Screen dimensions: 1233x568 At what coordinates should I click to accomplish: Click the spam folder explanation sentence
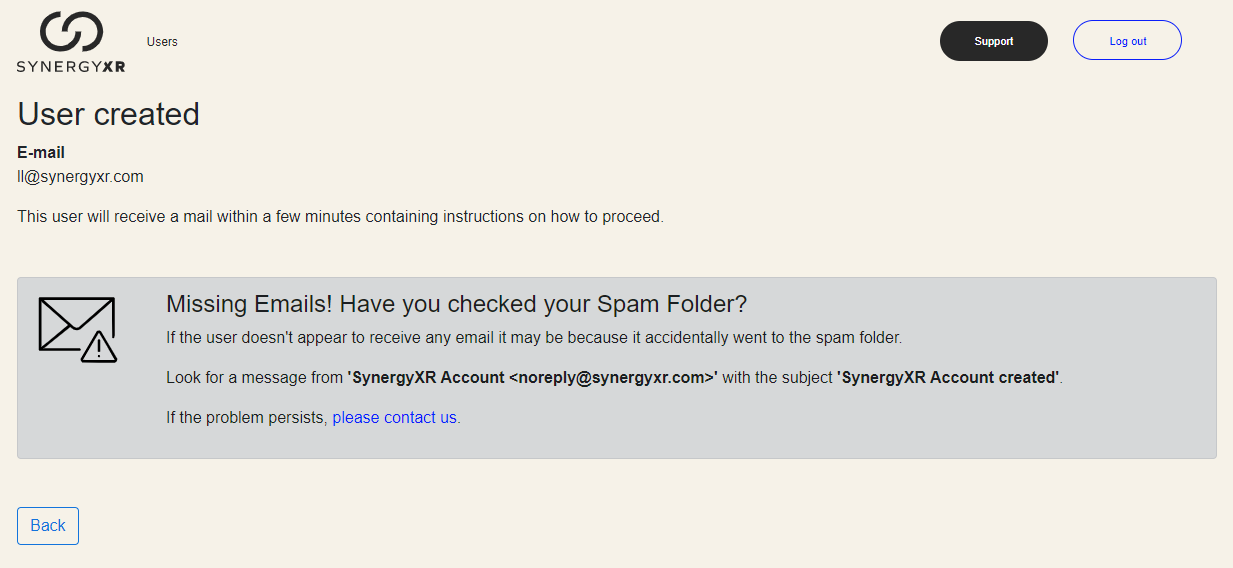[x=534, y=338]
